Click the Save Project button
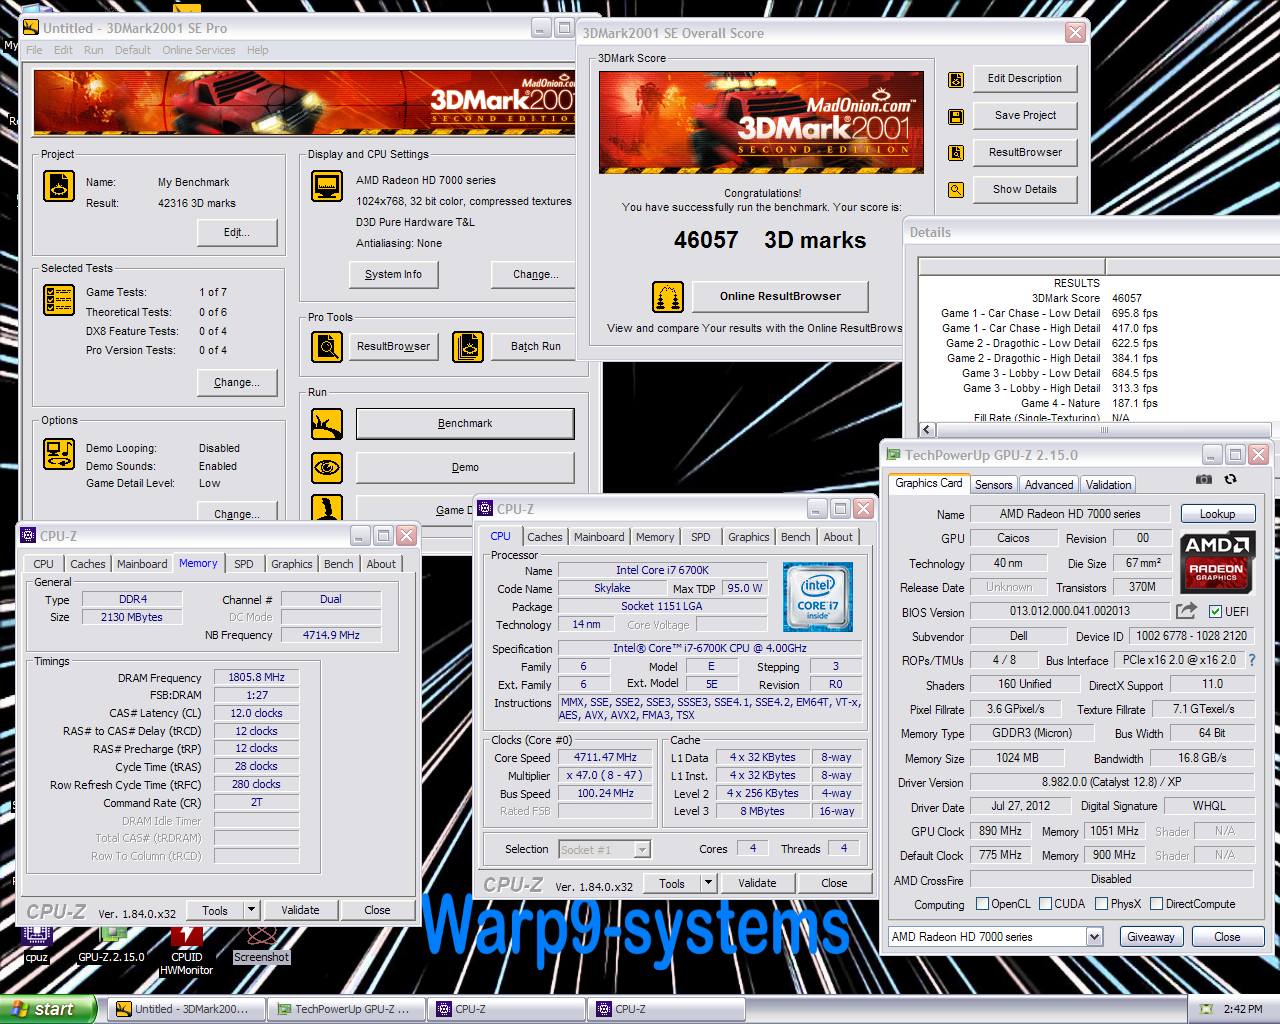The height and width of the screenshot is (1024, 1280). 1025,116
